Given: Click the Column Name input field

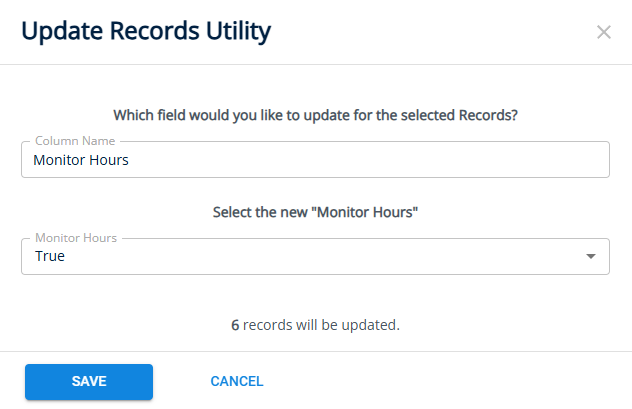Looking at the screenshot, I should pos(315,159).
